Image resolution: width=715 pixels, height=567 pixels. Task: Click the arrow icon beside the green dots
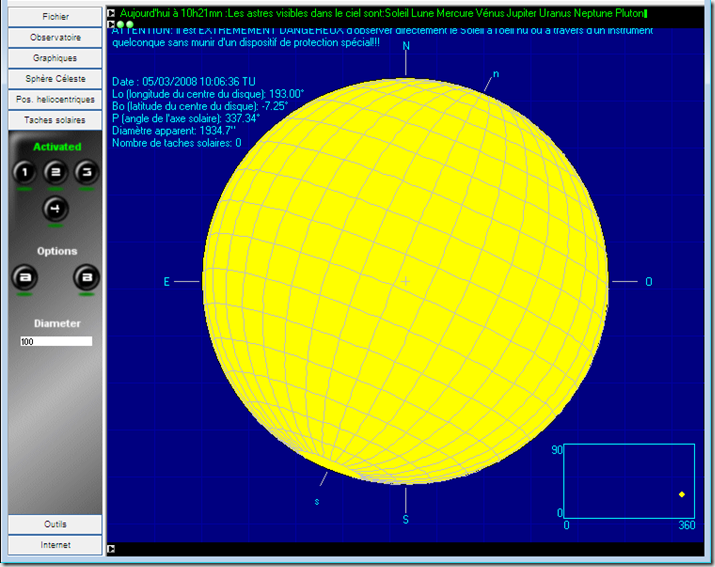[x=111, y=24]
